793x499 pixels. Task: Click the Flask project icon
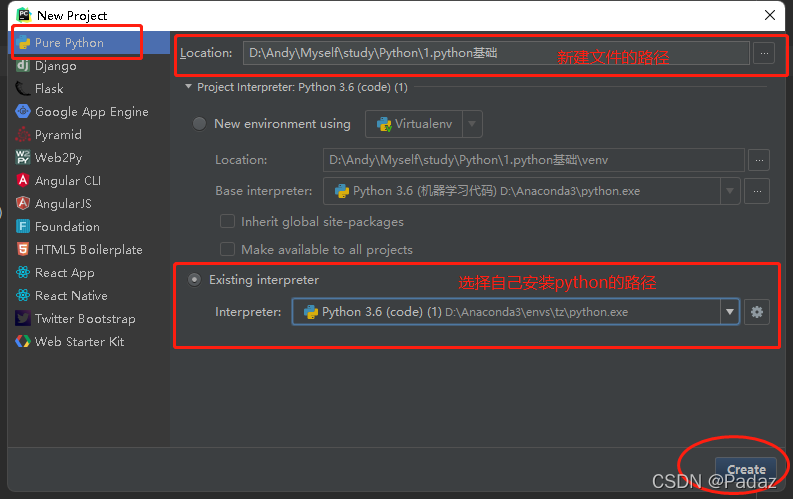(x=23, y=88)
